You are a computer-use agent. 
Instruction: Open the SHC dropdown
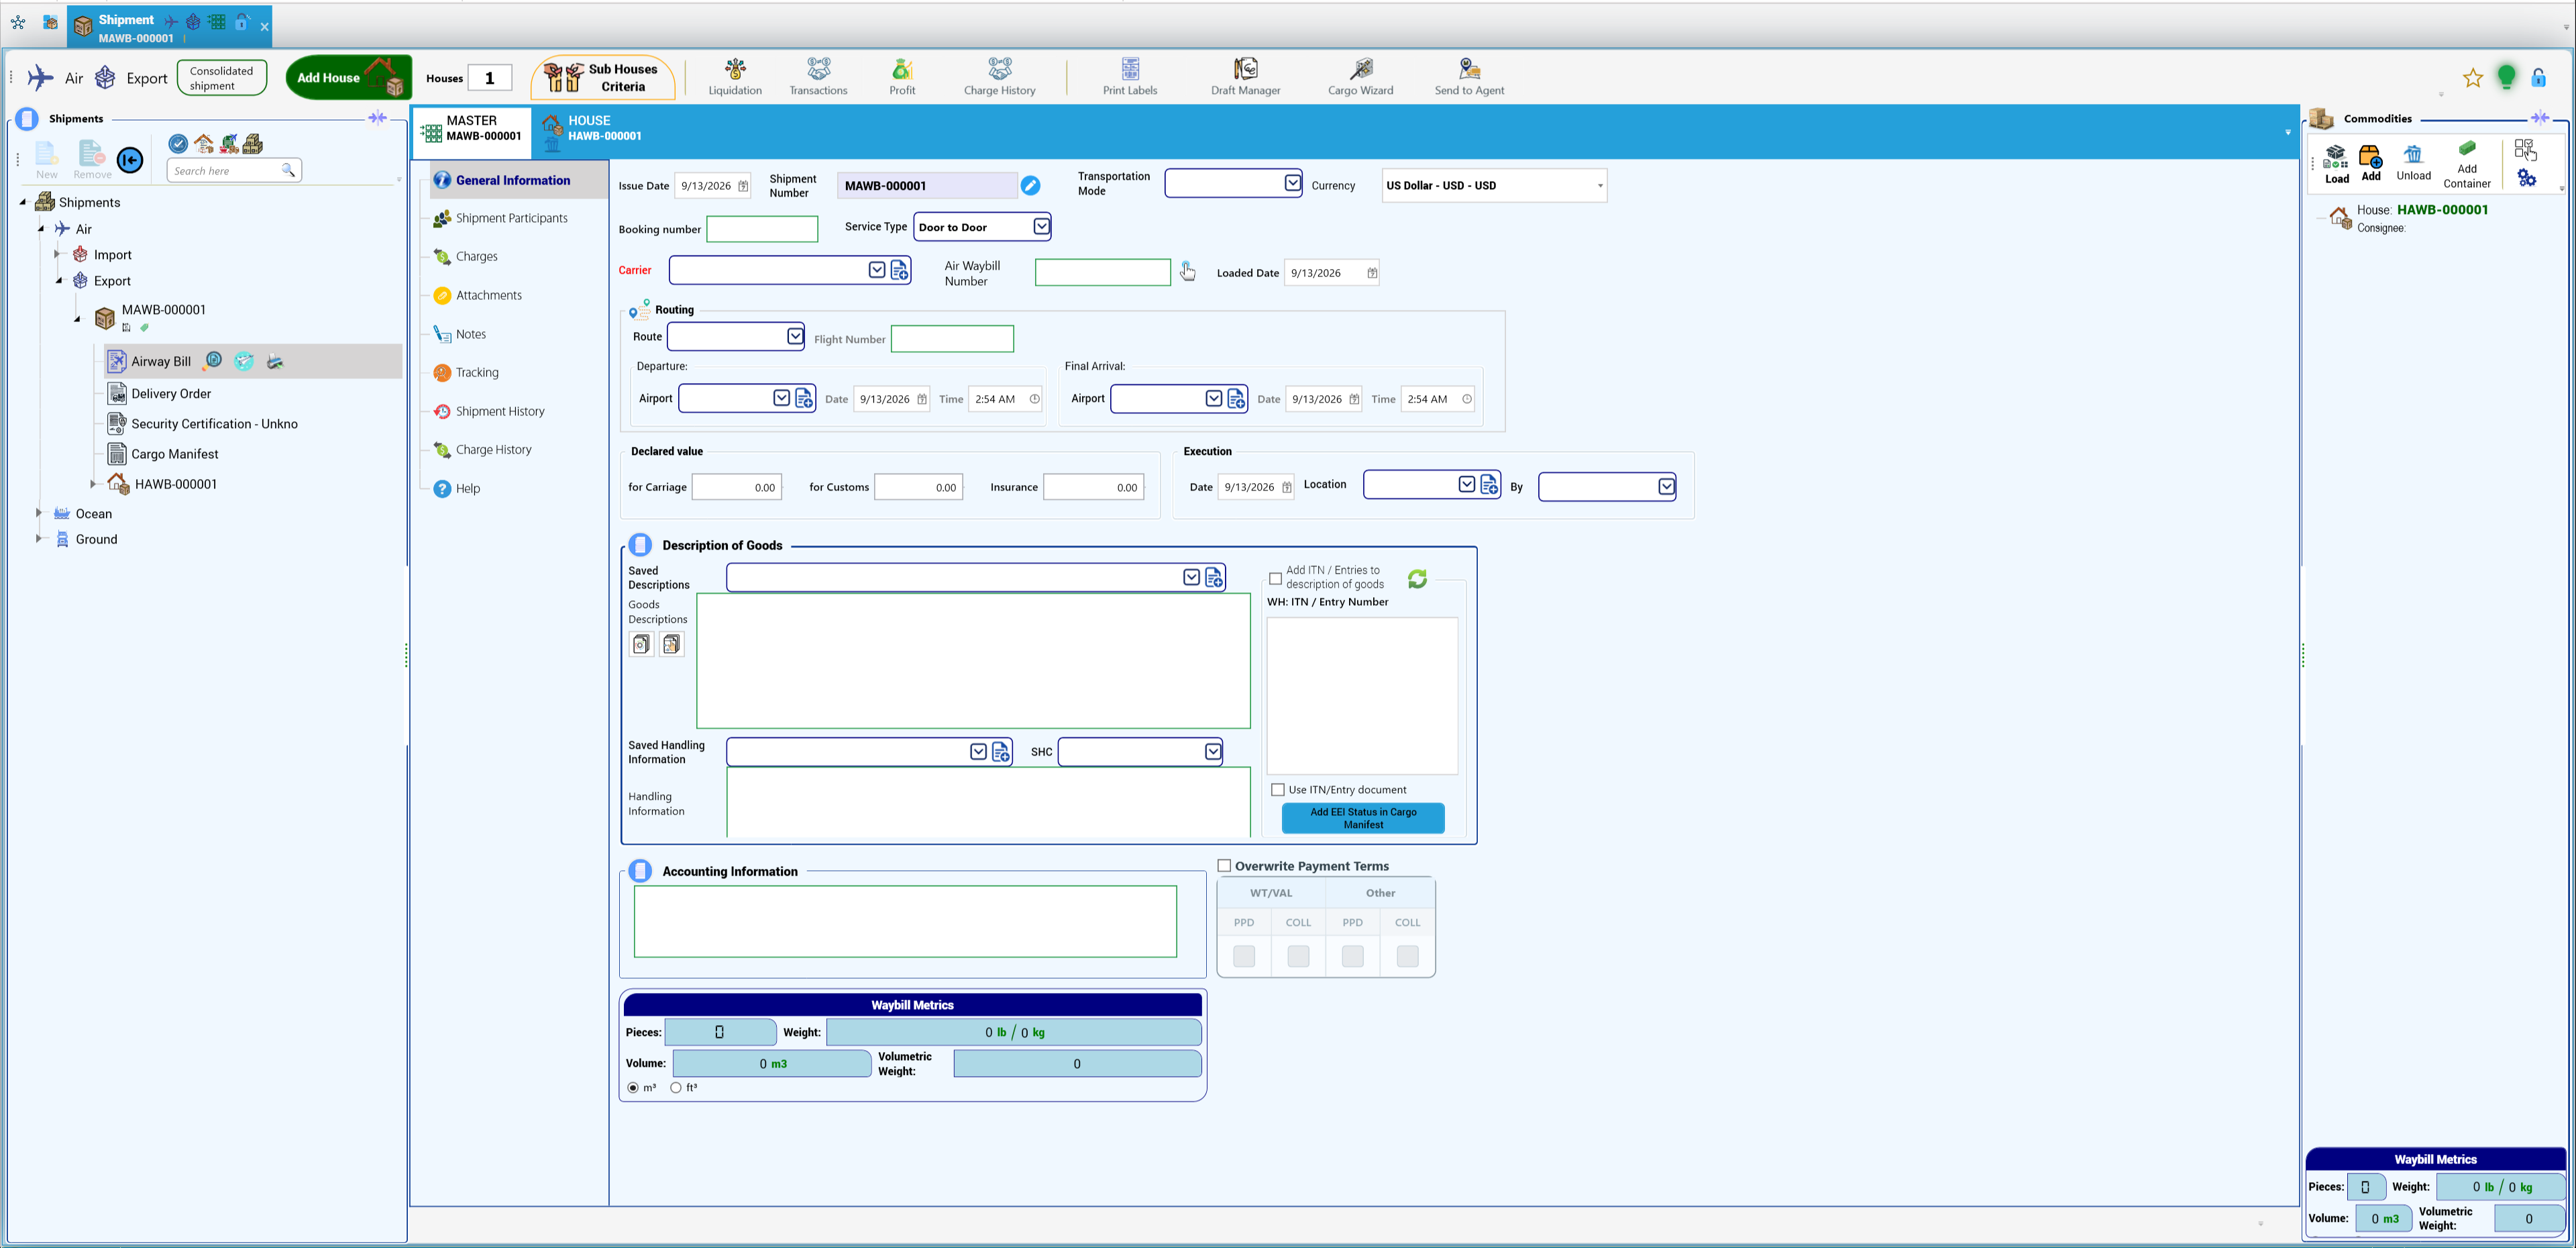(1212, 751)
